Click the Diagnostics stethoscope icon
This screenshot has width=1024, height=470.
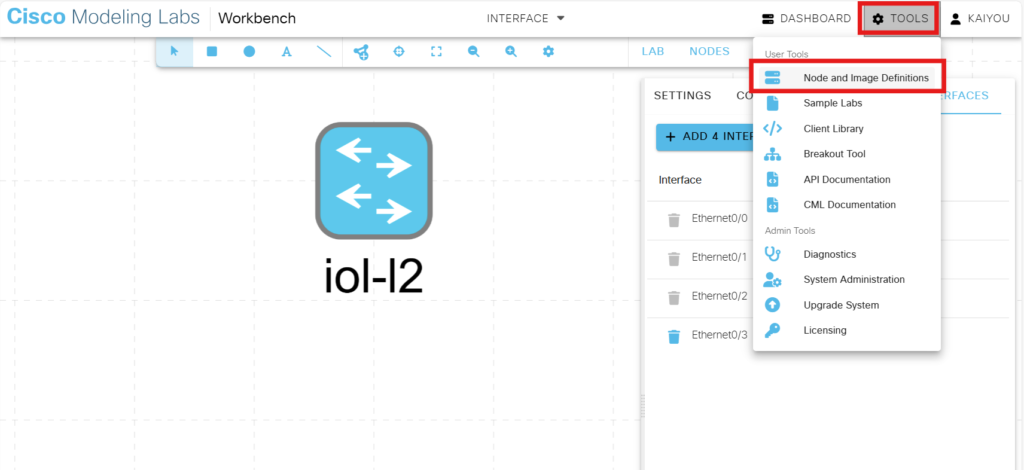773,254
